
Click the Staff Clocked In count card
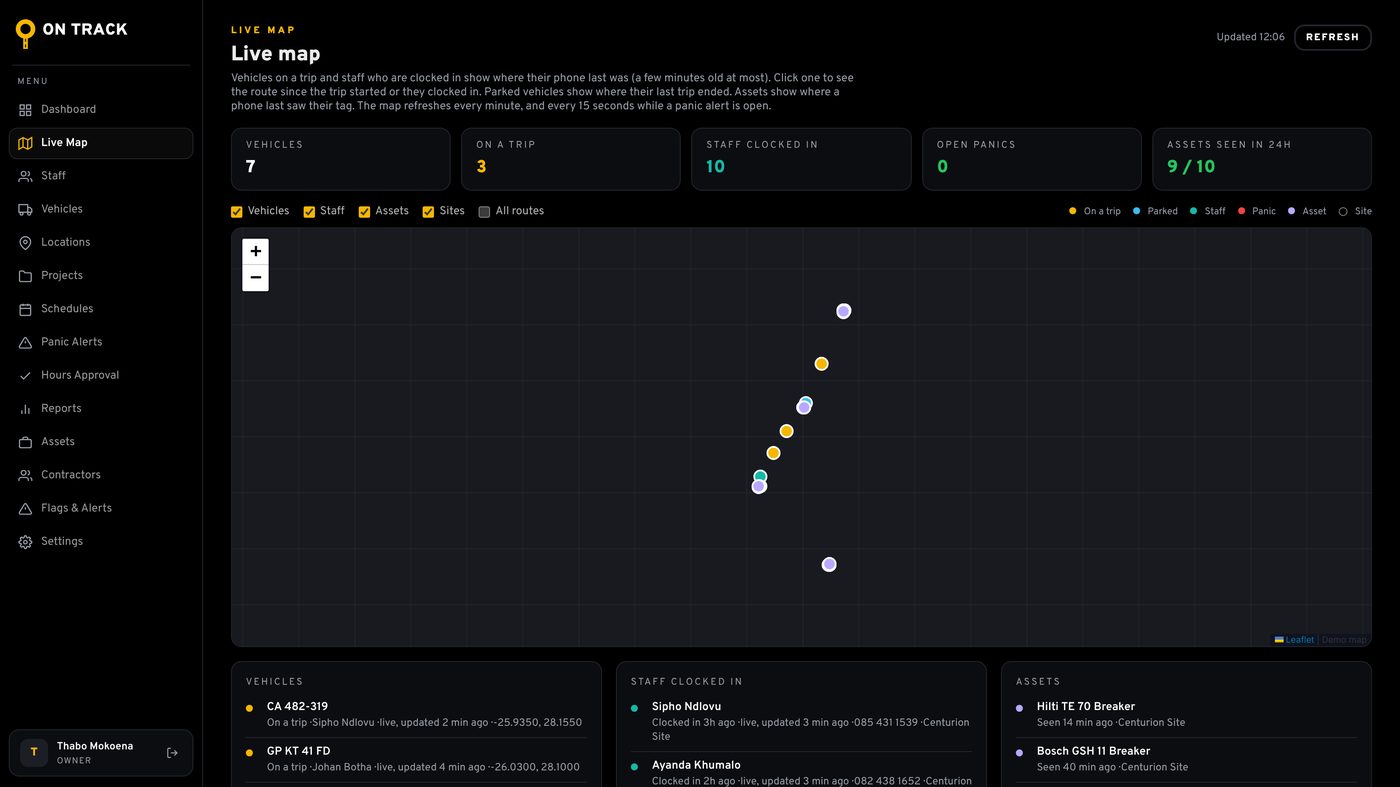coord(801,159)
